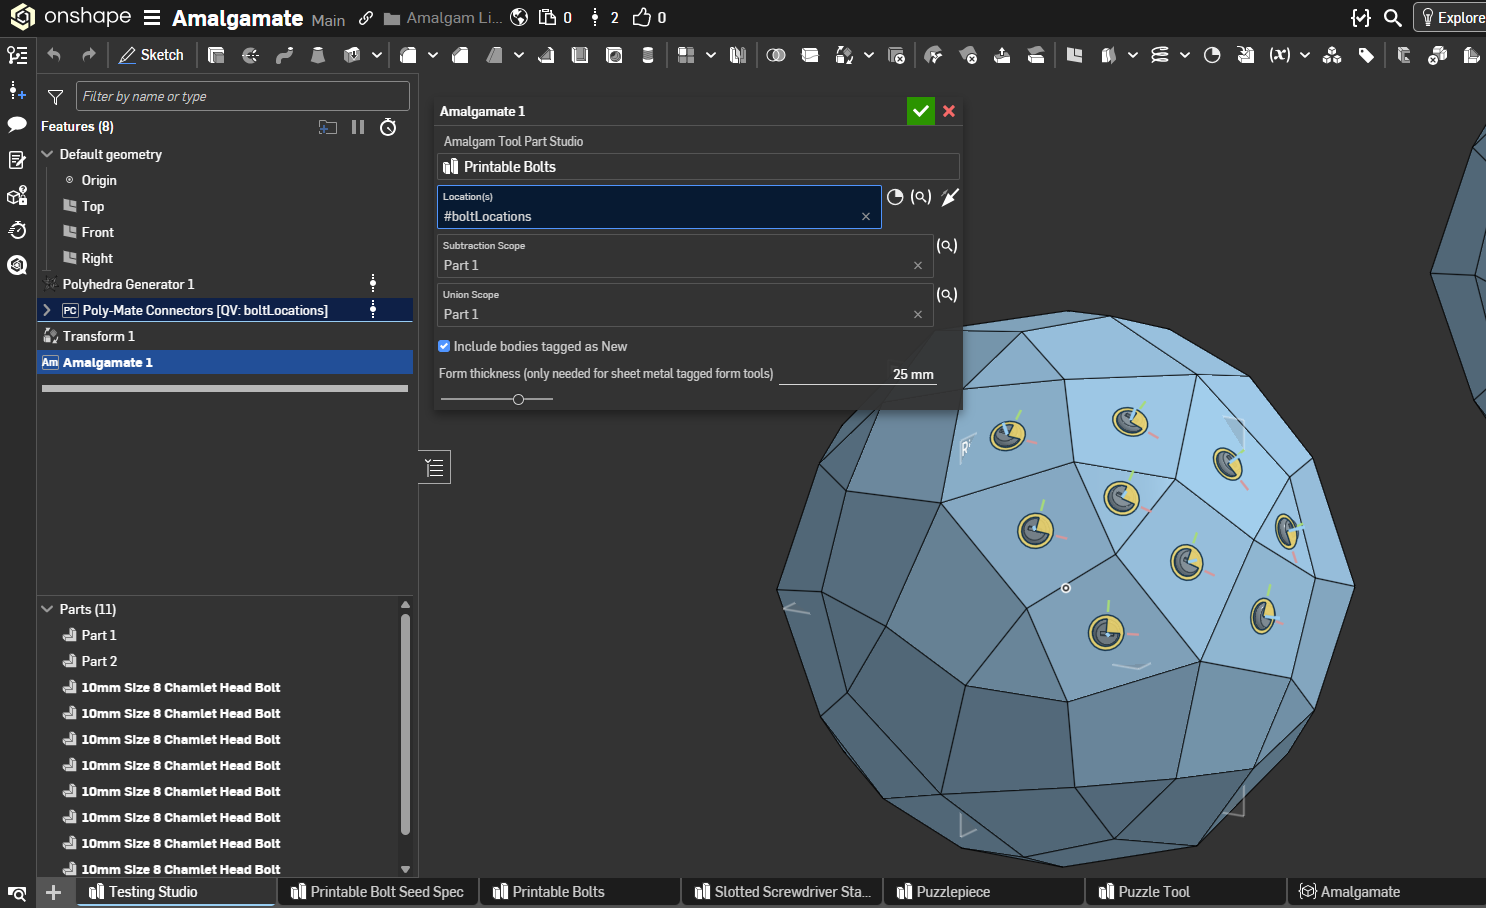
Task: Open the Puzzle Tool tab
Action: coord(1154,892)
